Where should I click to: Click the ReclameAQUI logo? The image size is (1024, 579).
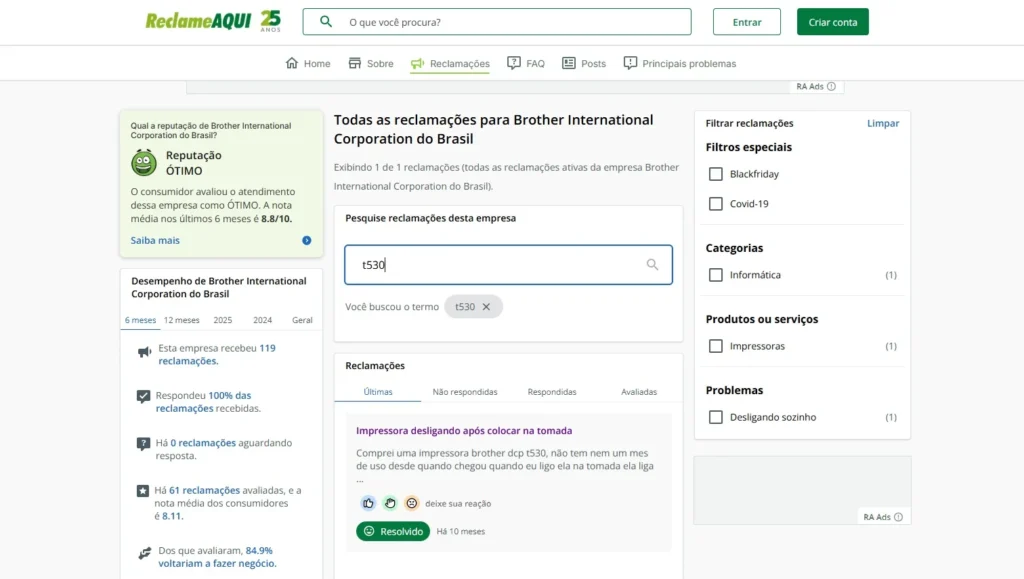(x=198, y=21)
